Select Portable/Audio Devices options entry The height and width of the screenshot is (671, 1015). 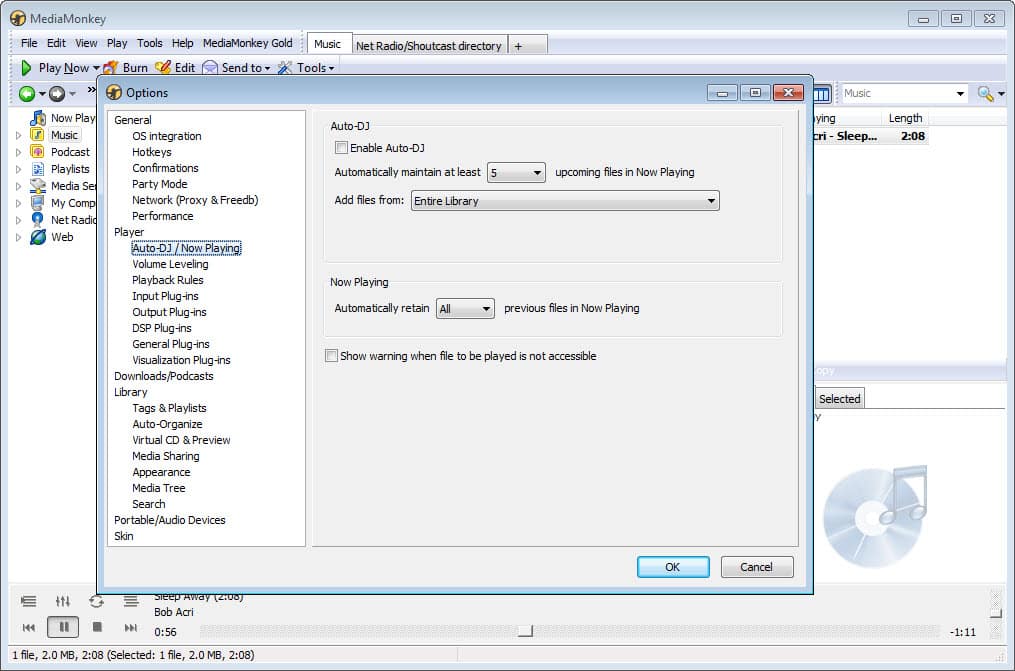170,520
